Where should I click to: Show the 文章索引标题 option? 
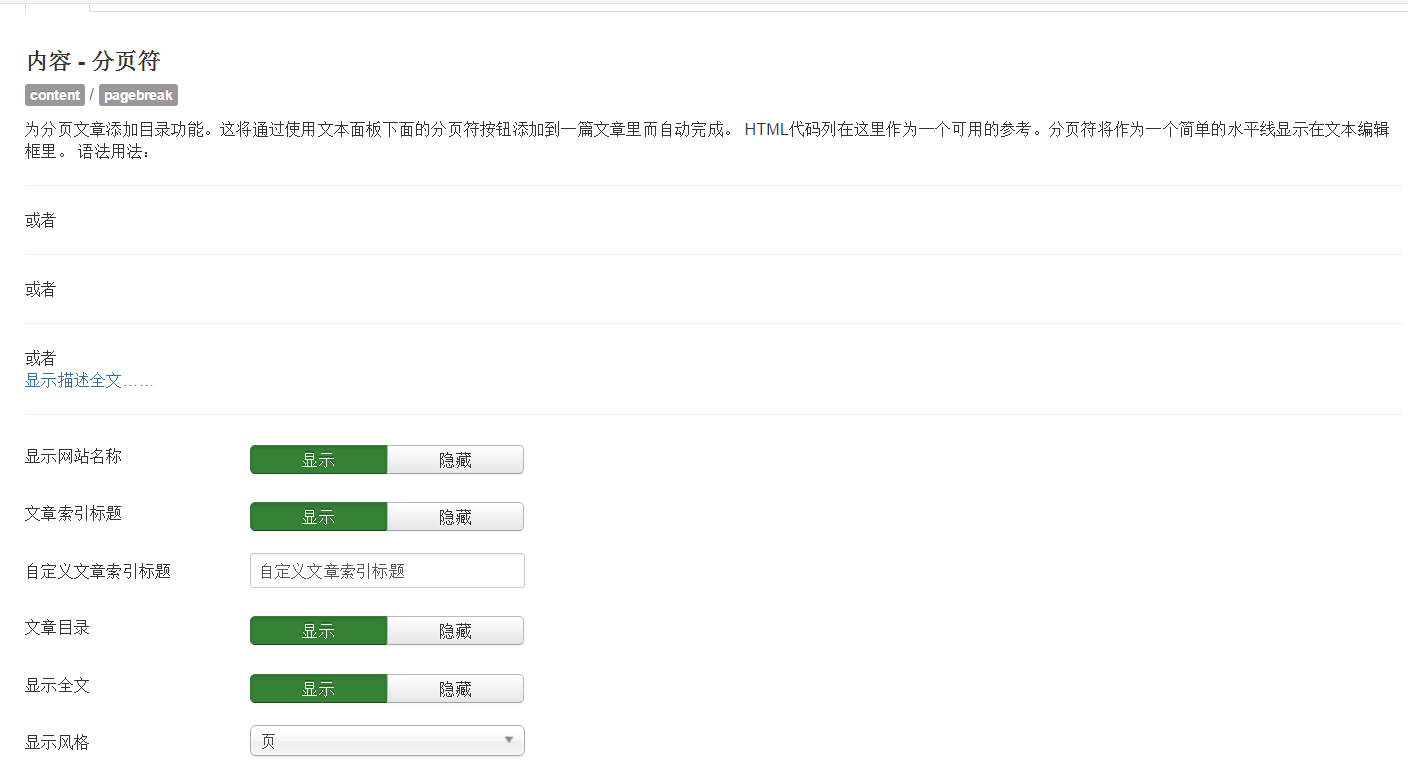(318, 516)
